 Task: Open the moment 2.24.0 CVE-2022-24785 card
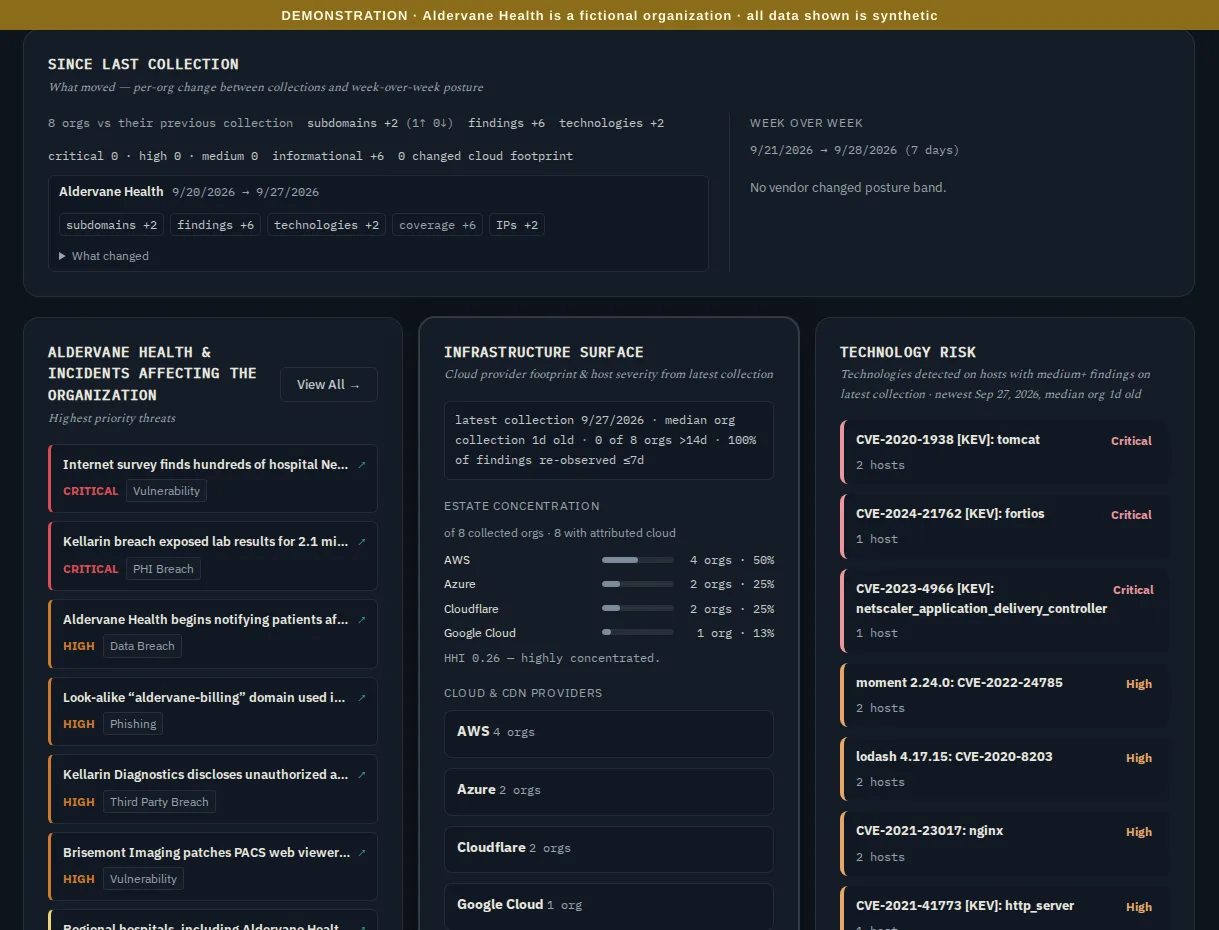[x=1005, y=695]
